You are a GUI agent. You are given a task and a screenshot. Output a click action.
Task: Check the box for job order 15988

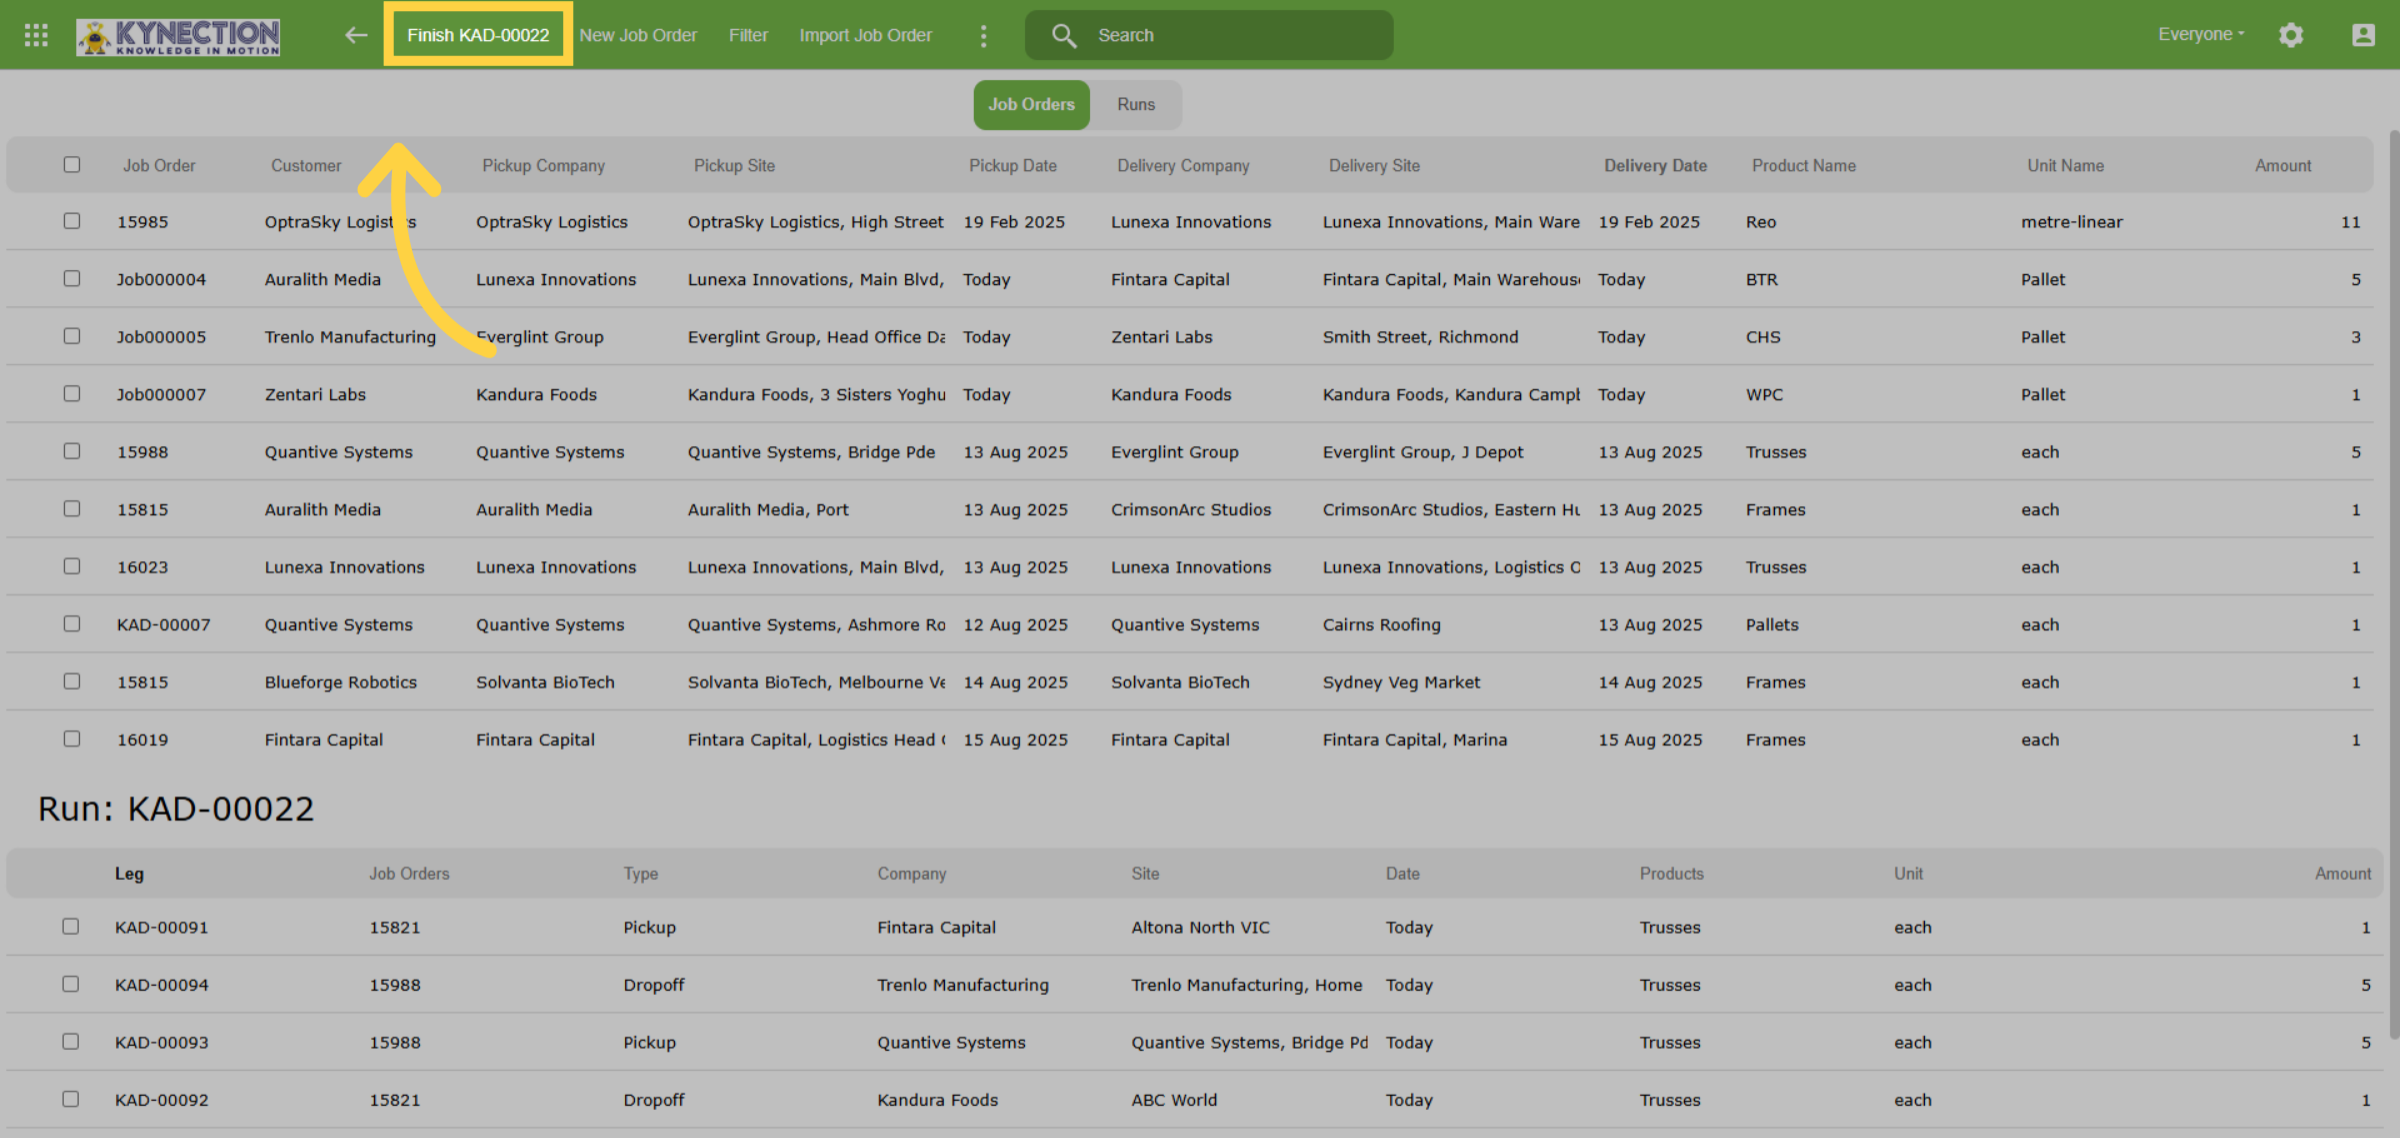pos(72,451)
